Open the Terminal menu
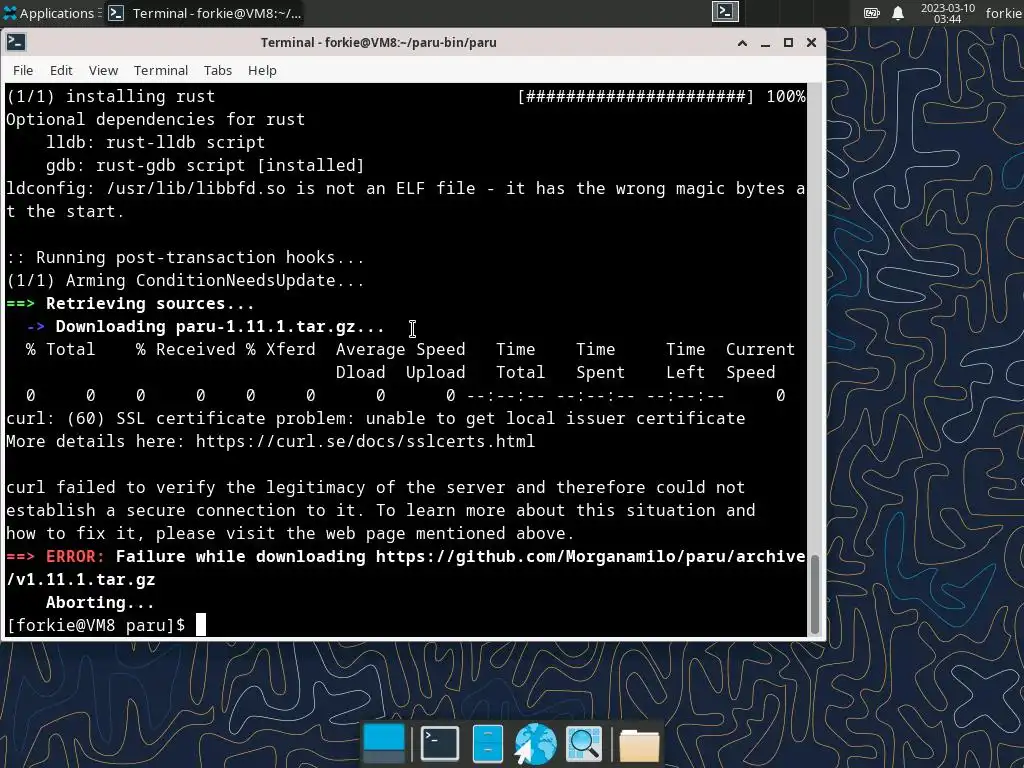The width and height of the screenshot is (1024, 768). (161, 71)
